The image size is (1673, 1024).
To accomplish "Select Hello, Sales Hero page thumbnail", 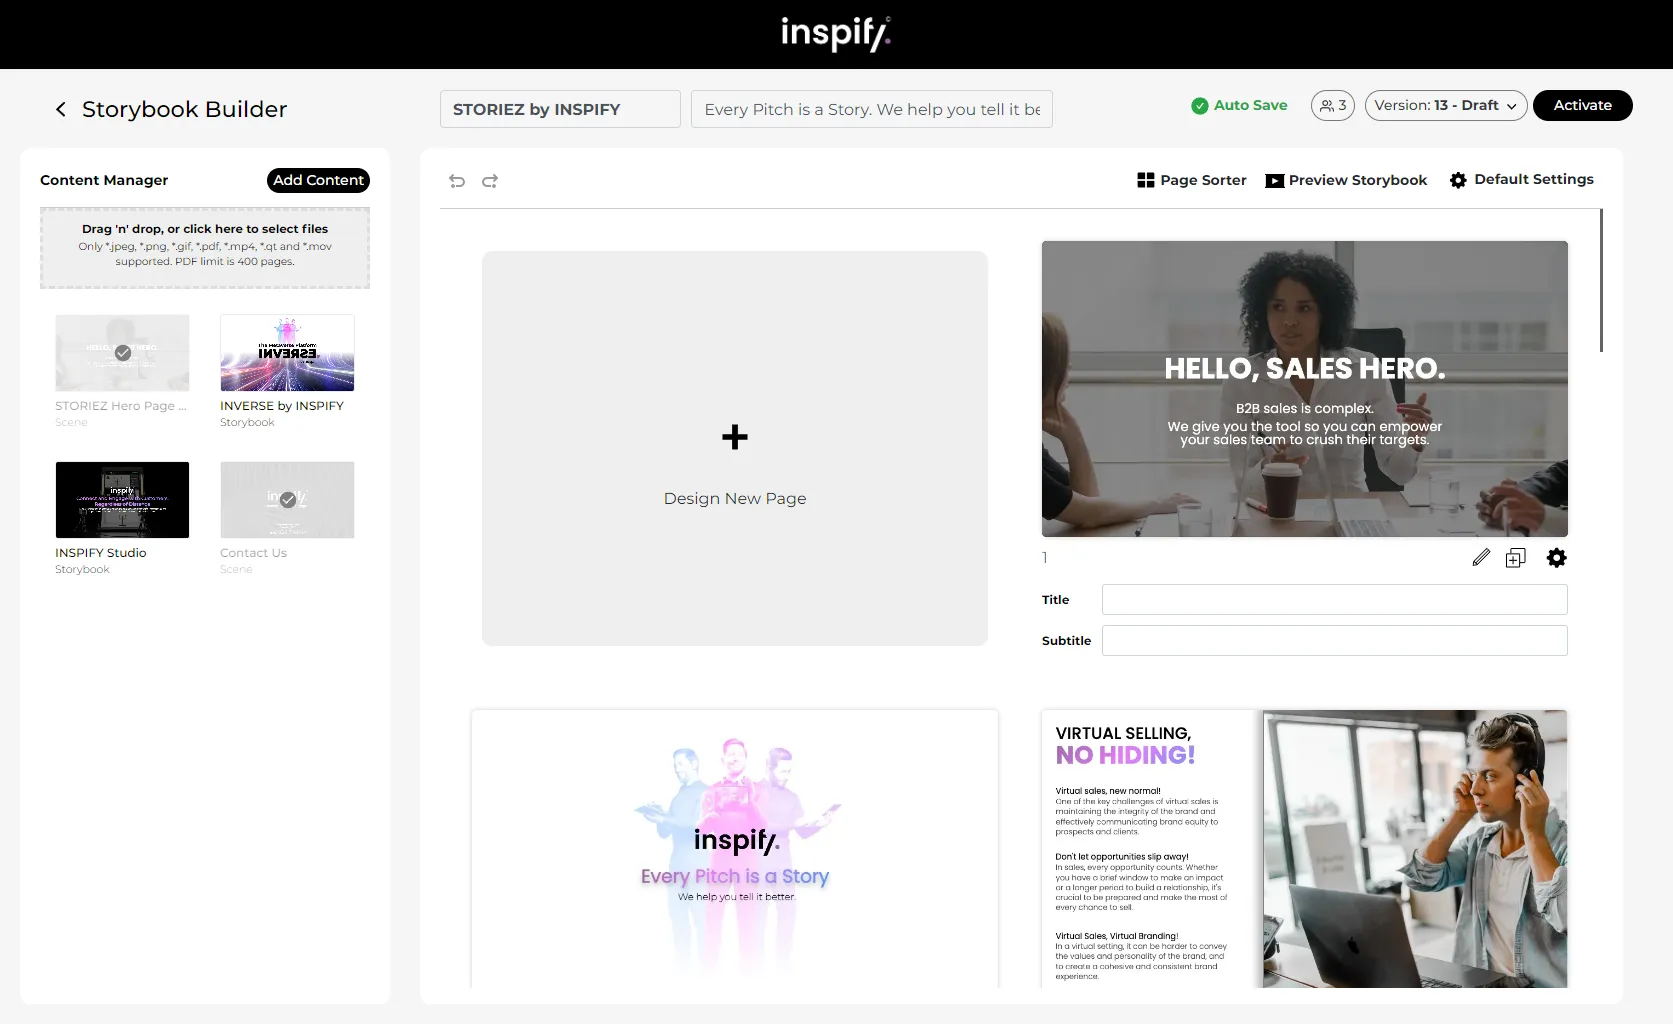I will (1305, 389).
